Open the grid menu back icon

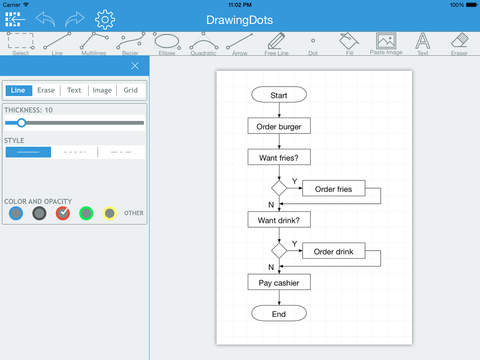click(15, 20)
